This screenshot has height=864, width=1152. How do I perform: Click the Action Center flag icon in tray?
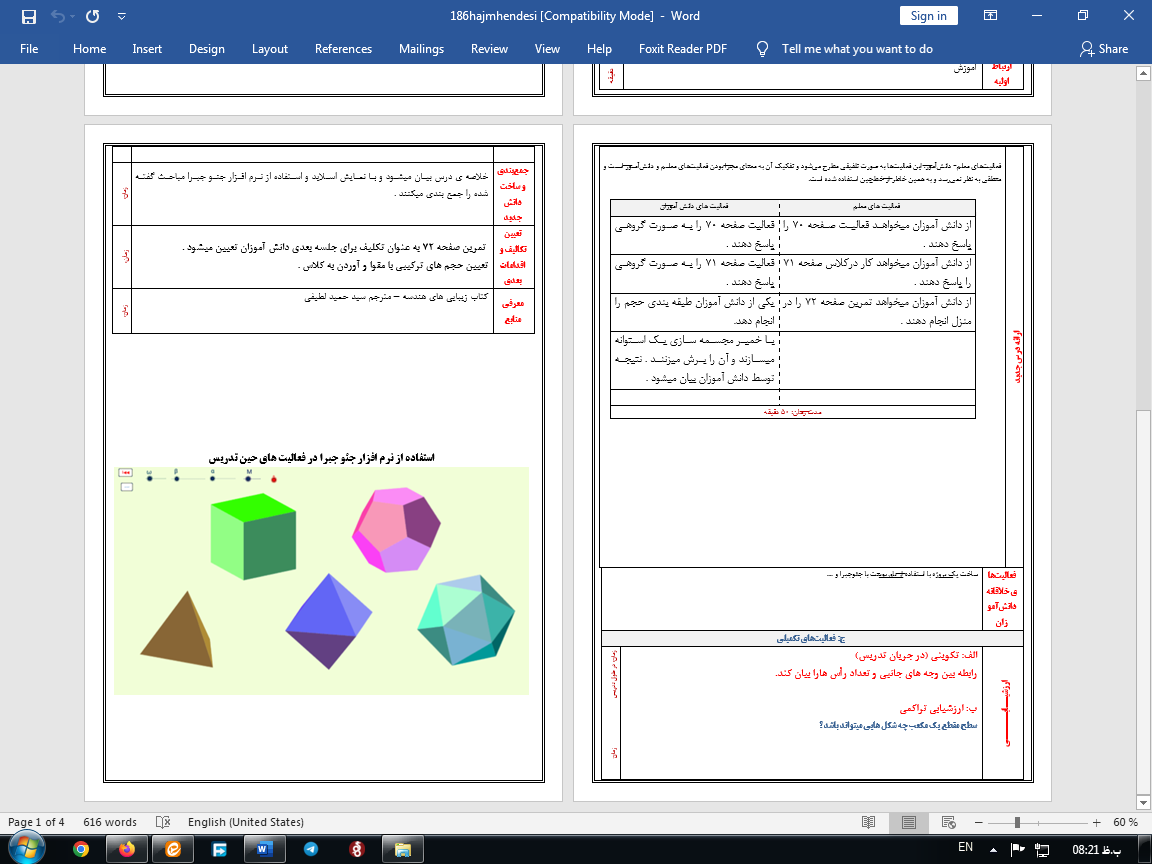click(x=1018, y=849)
